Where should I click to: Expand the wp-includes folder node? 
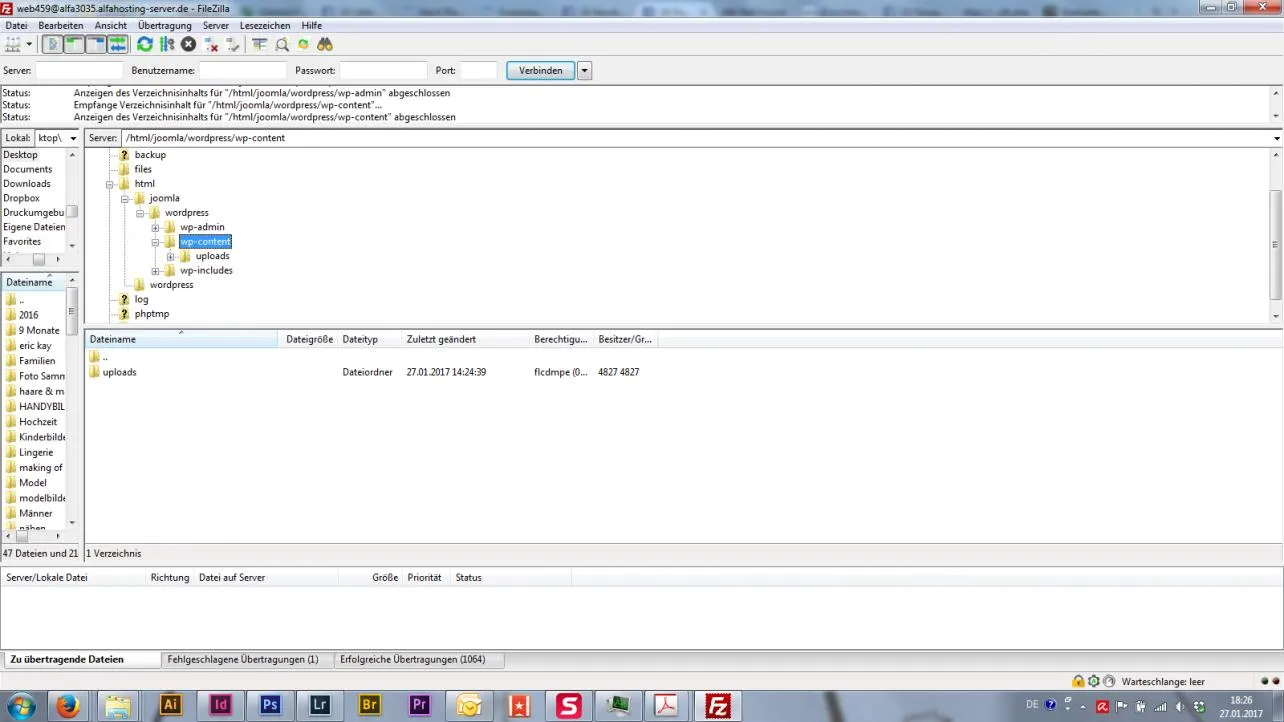tap(156, 271)
